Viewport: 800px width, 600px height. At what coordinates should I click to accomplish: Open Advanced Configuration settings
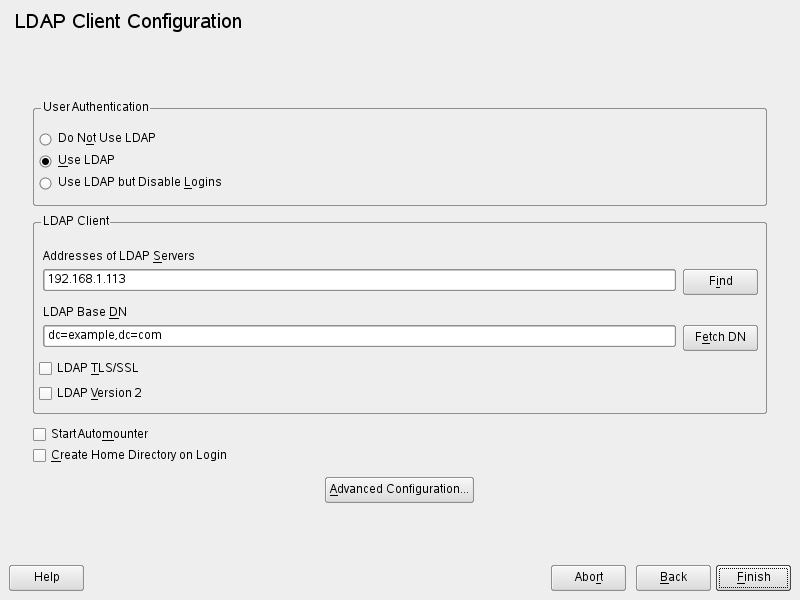coord(399,490)
